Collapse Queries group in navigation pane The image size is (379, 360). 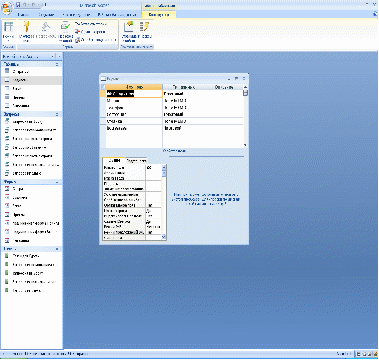[57, 114]
